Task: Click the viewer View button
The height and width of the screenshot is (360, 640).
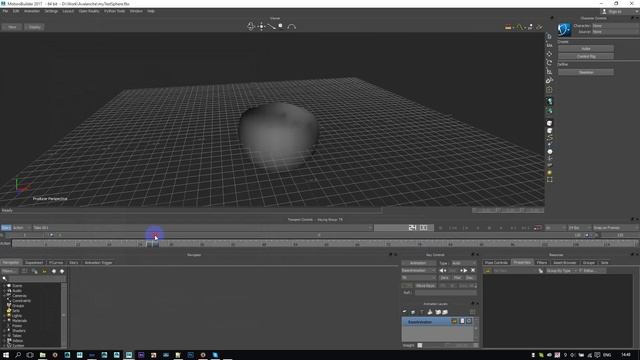Action: tap(12, 27)
